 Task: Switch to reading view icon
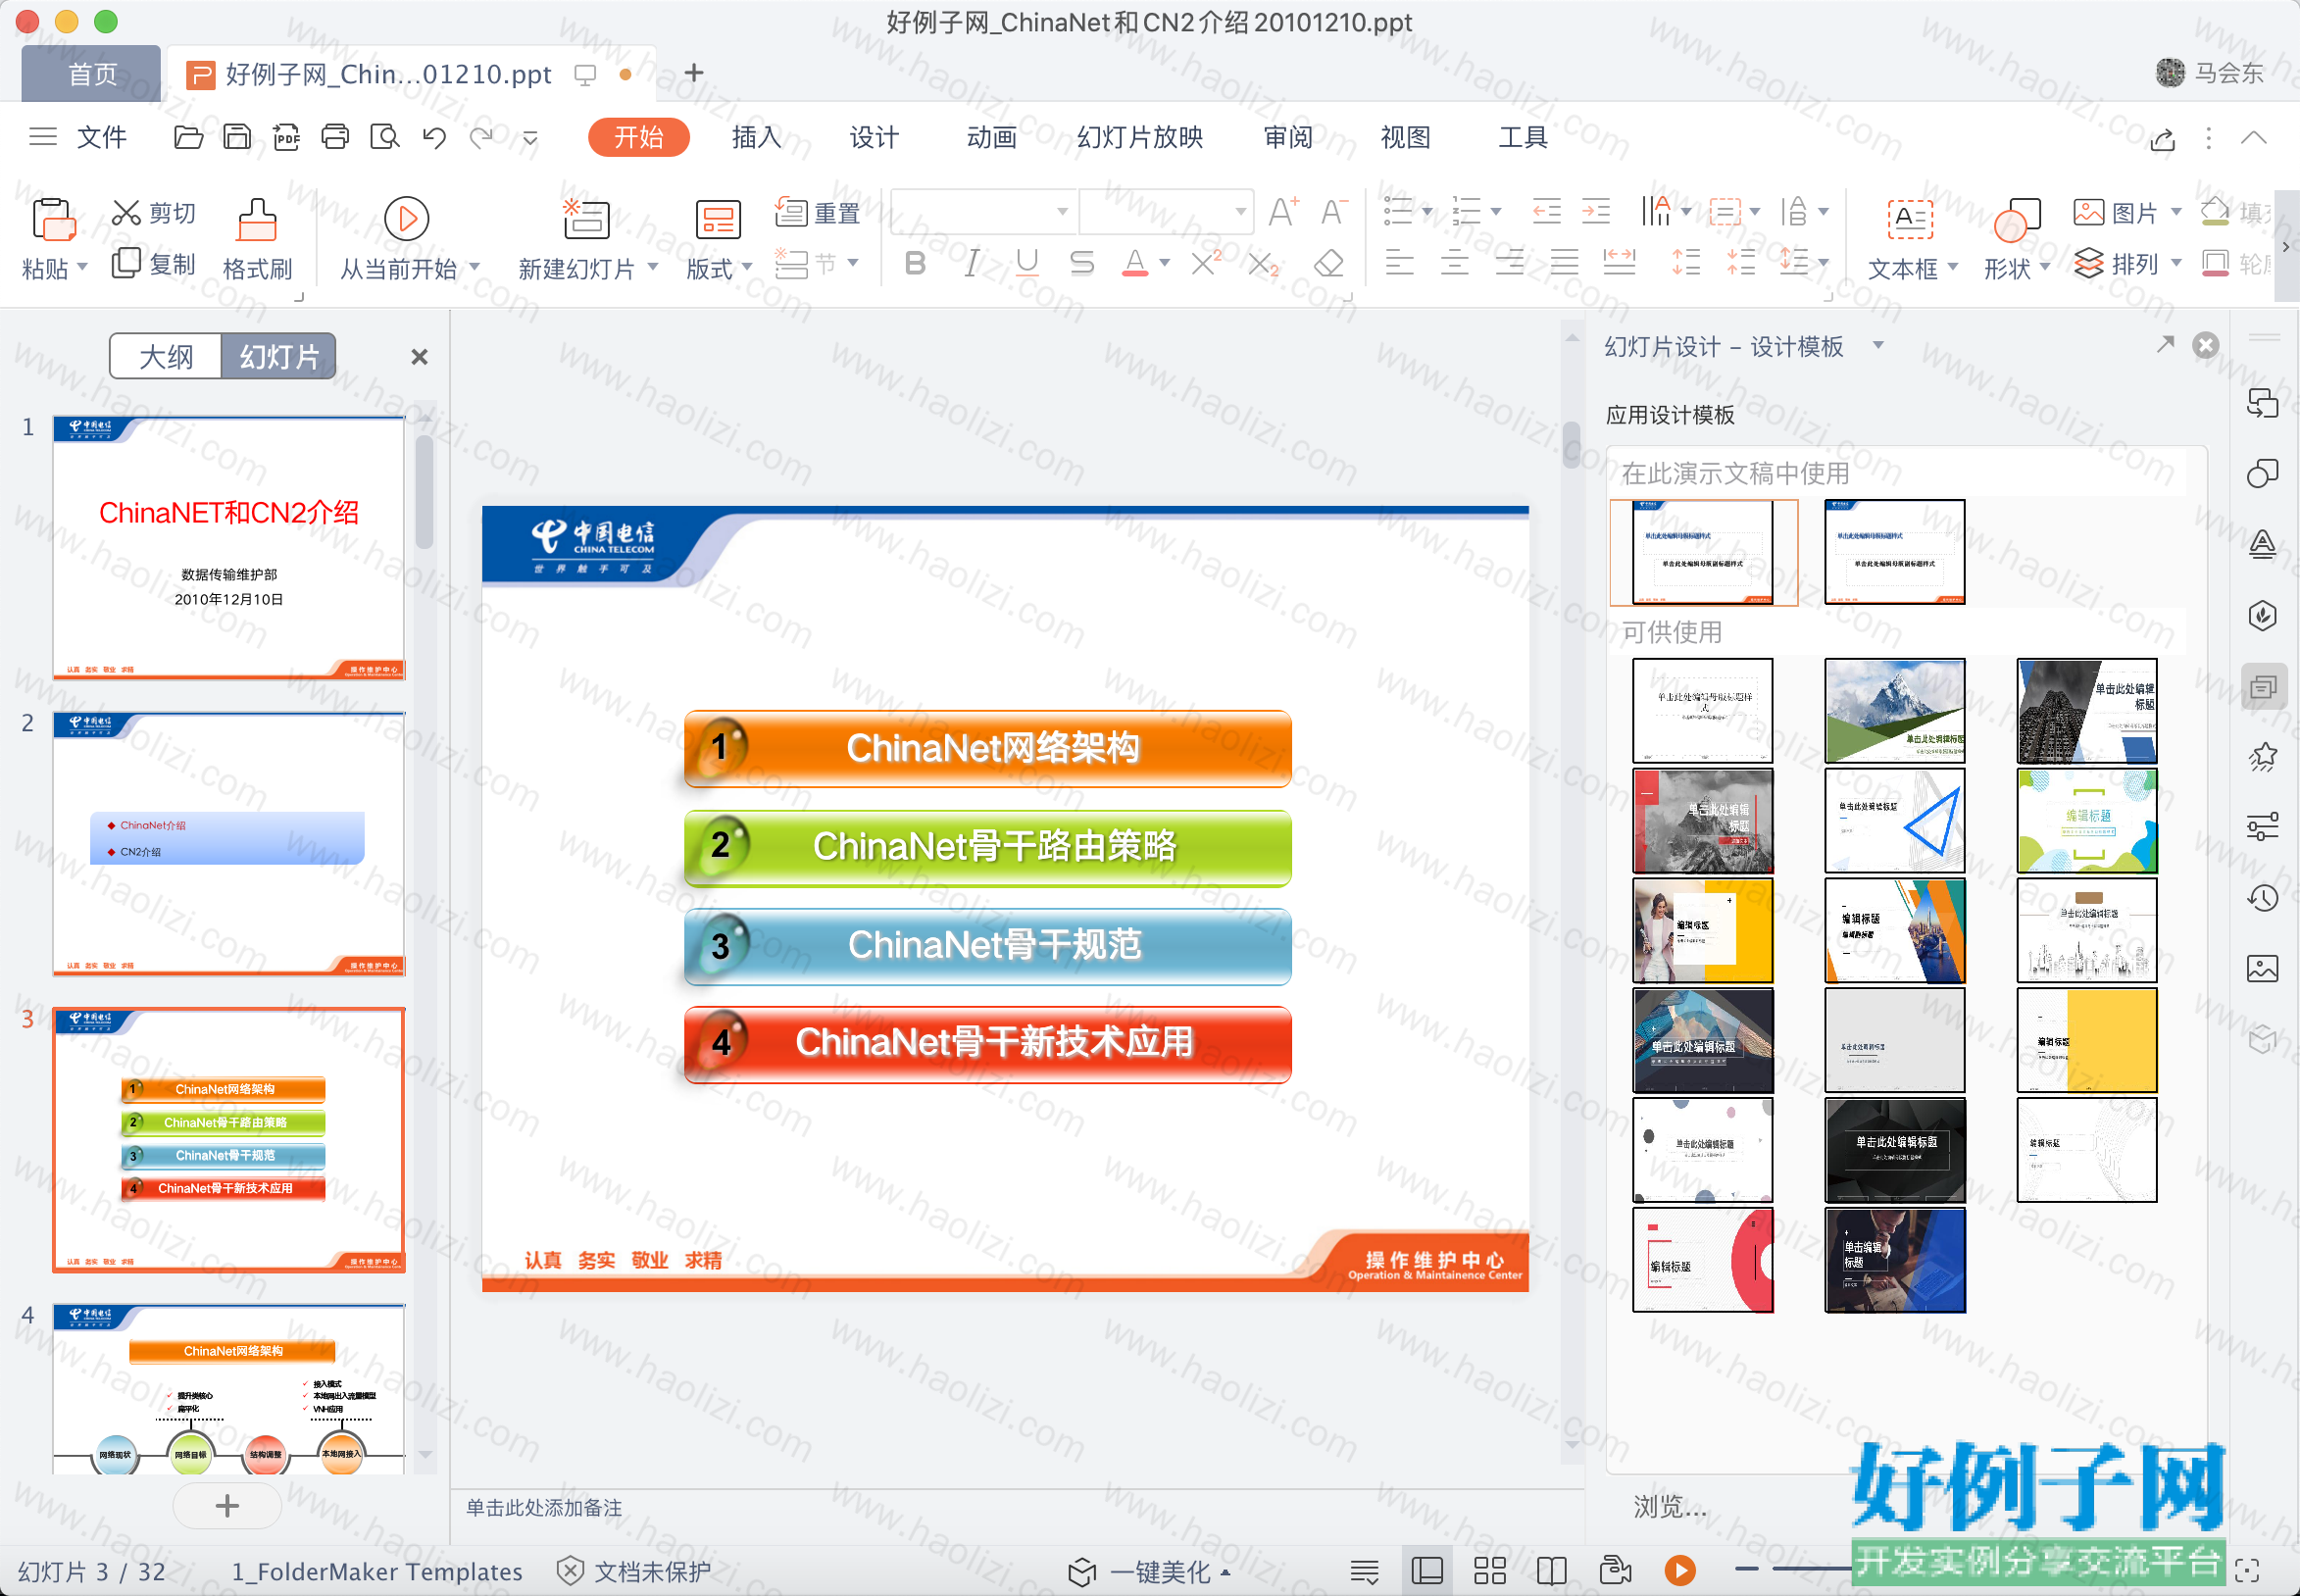click(1551, 1571)
